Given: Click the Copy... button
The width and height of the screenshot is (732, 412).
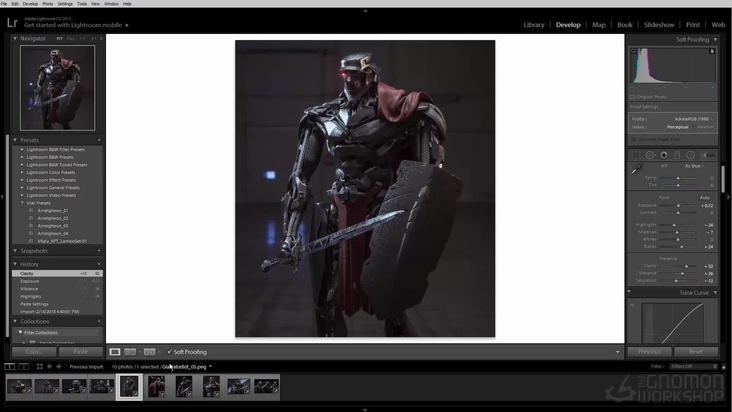Looking at the screenshot, I should click(x=34, y=352).
